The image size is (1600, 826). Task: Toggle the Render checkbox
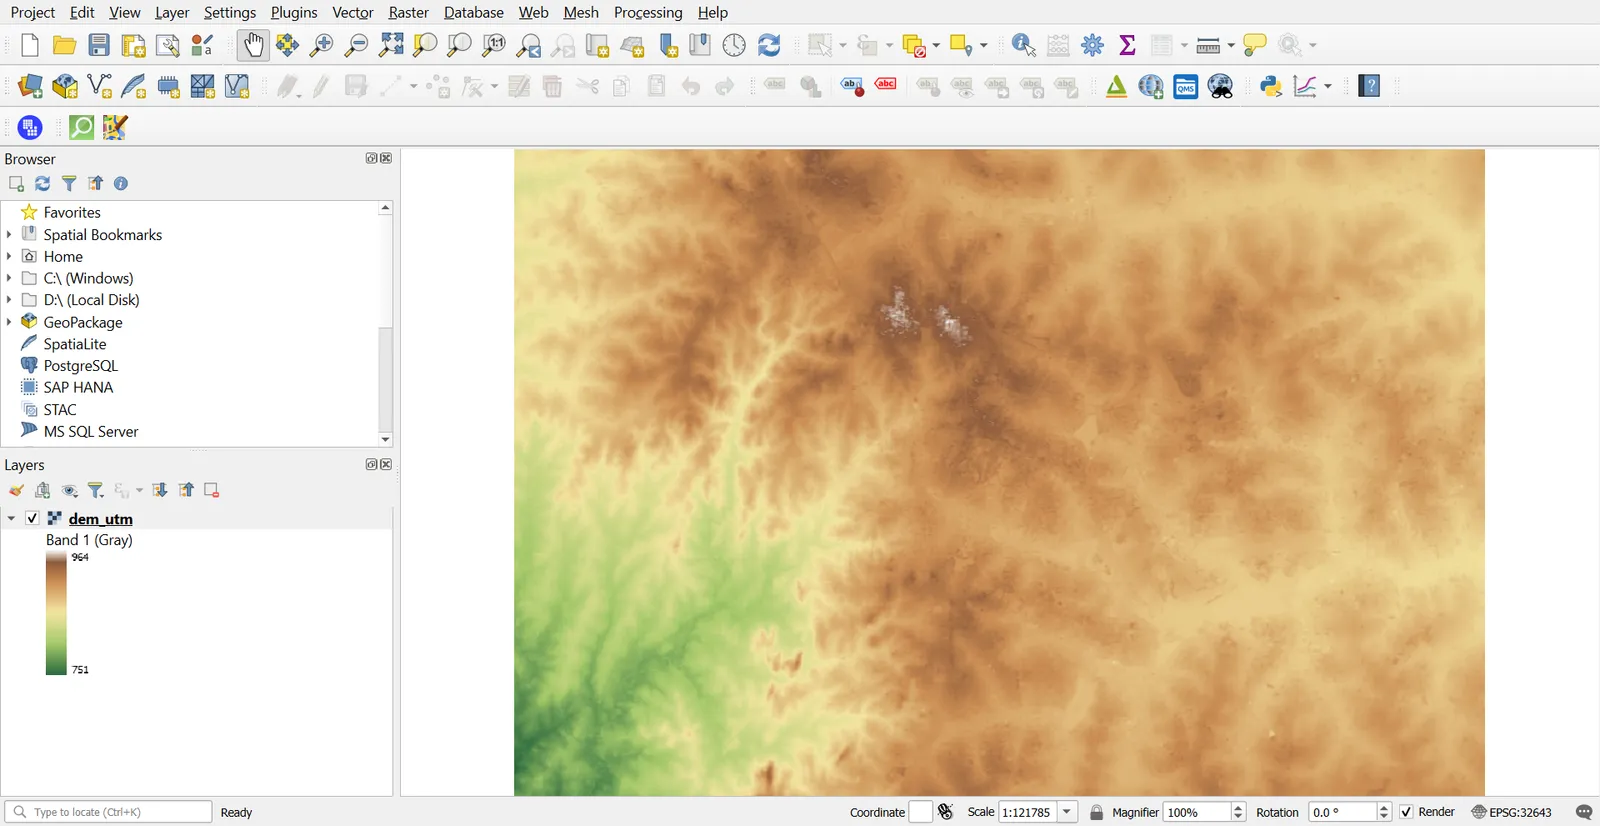[x=1407, y=812]
